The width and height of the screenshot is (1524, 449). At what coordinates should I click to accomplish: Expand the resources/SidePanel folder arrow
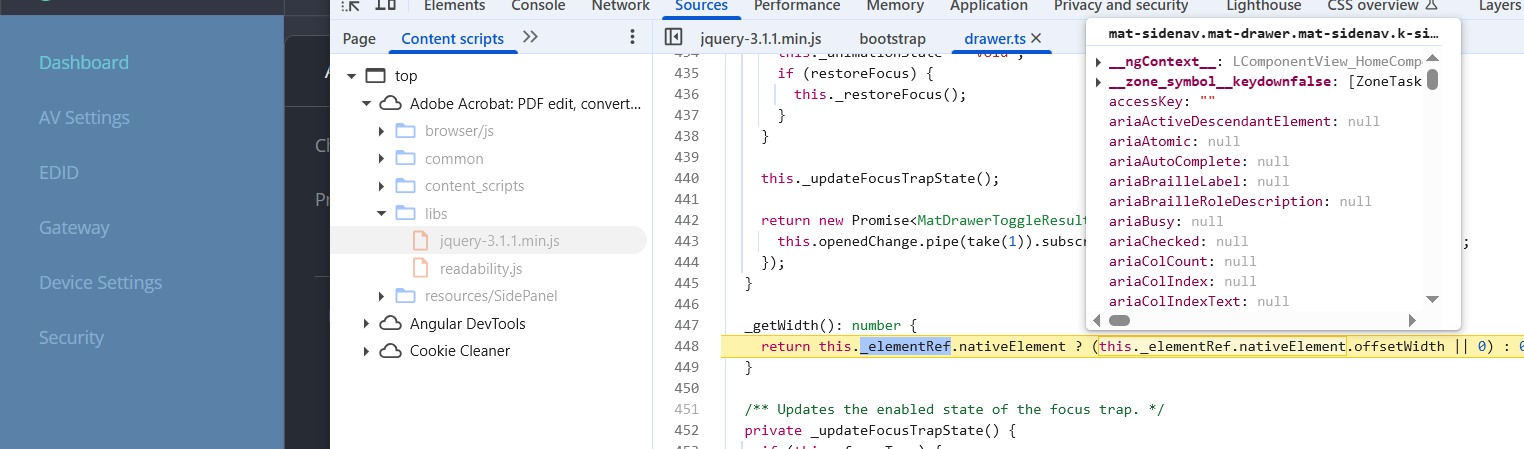pyautogui.click(x=381, y=296)
